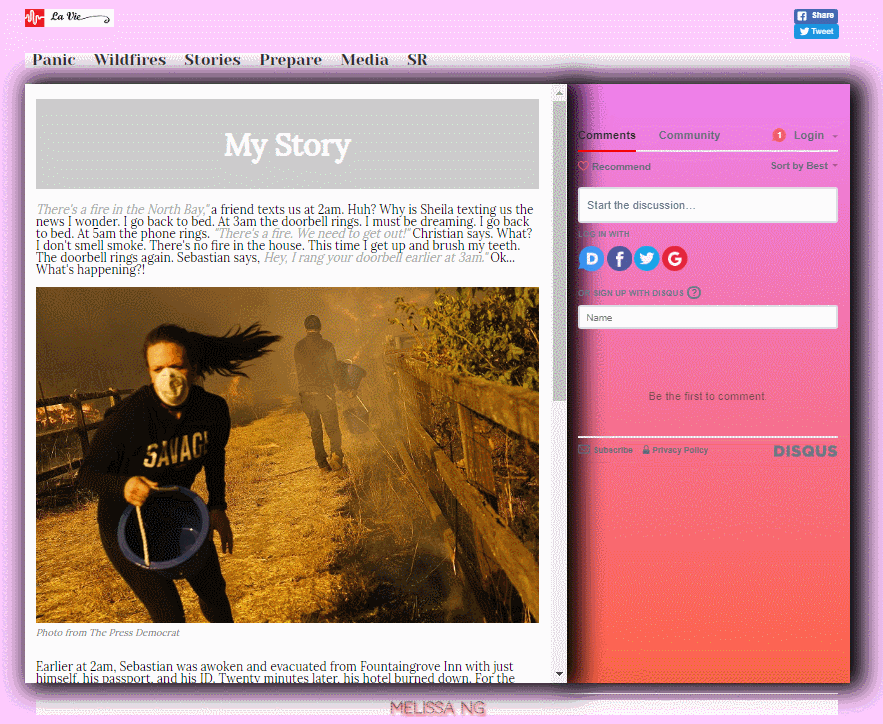
Task: Focus the Start the discussion text box
Action: (707, 205)
